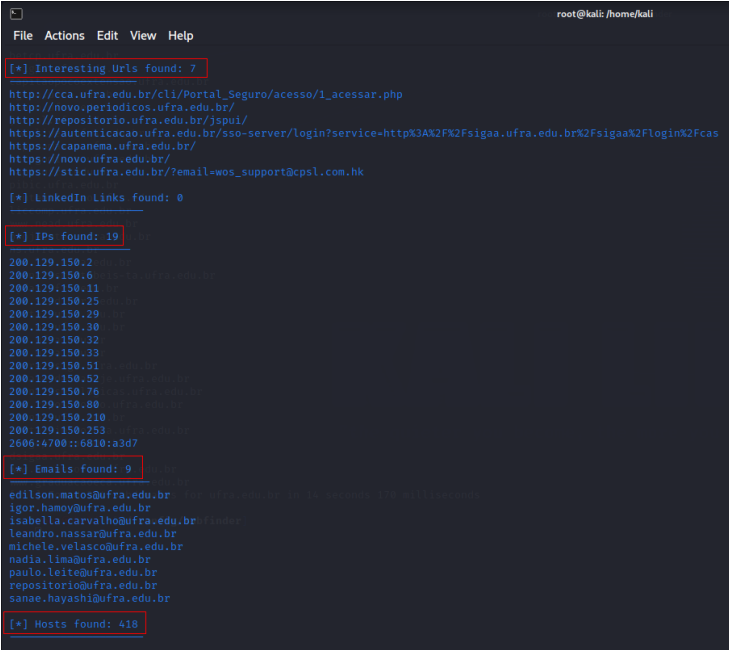
Task: Click the 'Hosts found: 418' line
Action: click(73, 624)
